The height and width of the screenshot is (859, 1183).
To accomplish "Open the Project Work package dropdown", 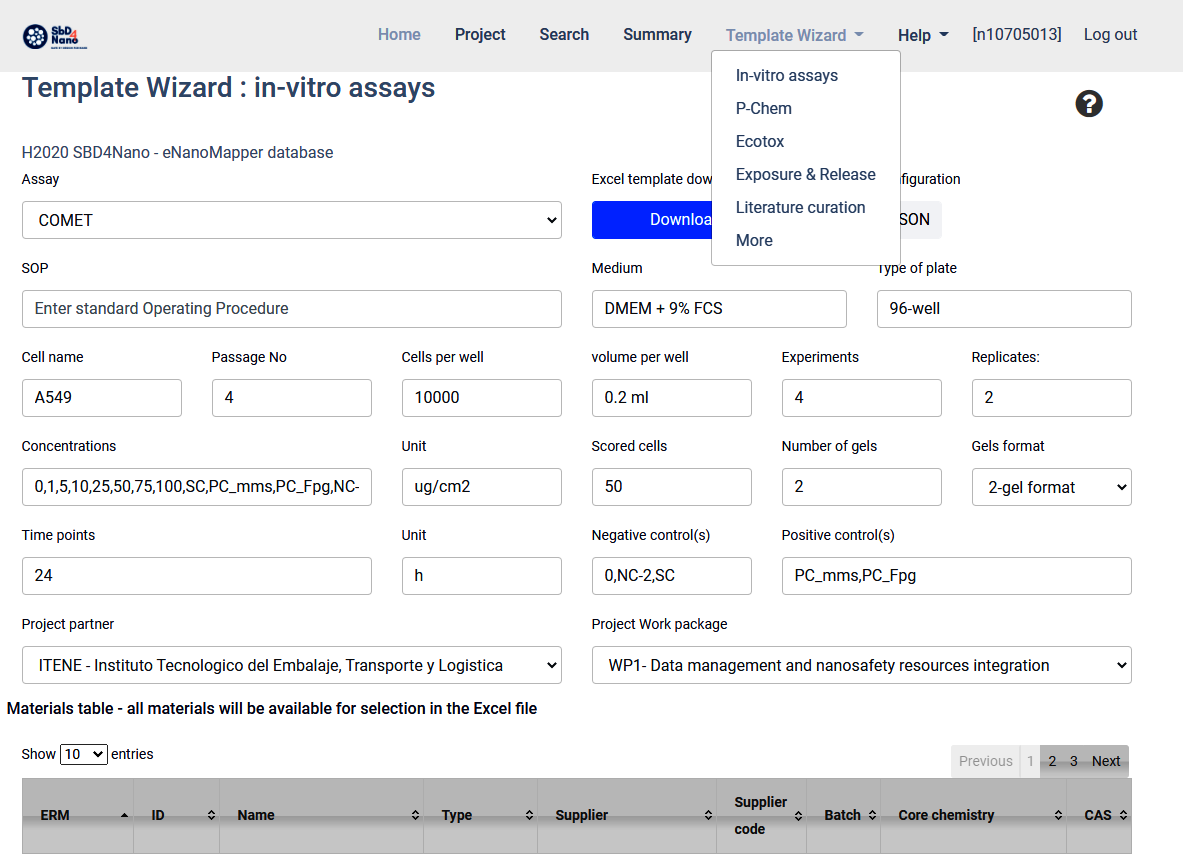I will (861, 665).
